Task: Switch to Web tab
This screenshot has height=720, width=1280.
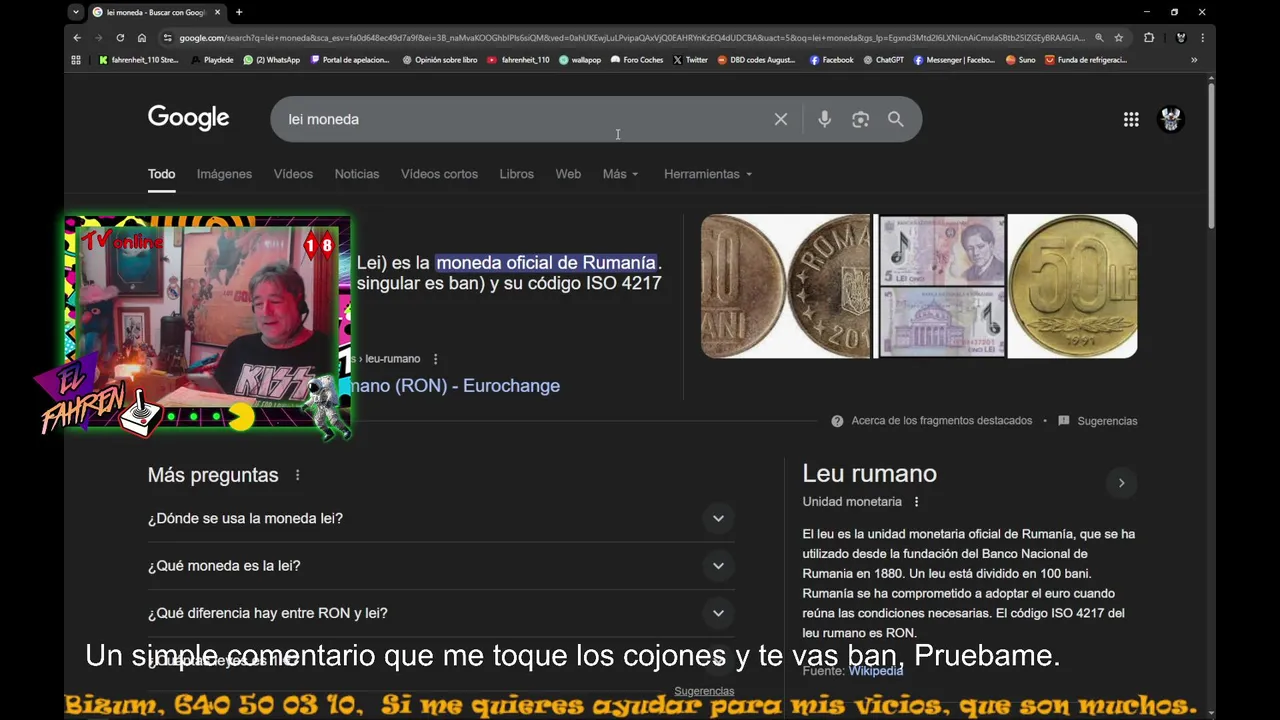Action: coord(568,174)
